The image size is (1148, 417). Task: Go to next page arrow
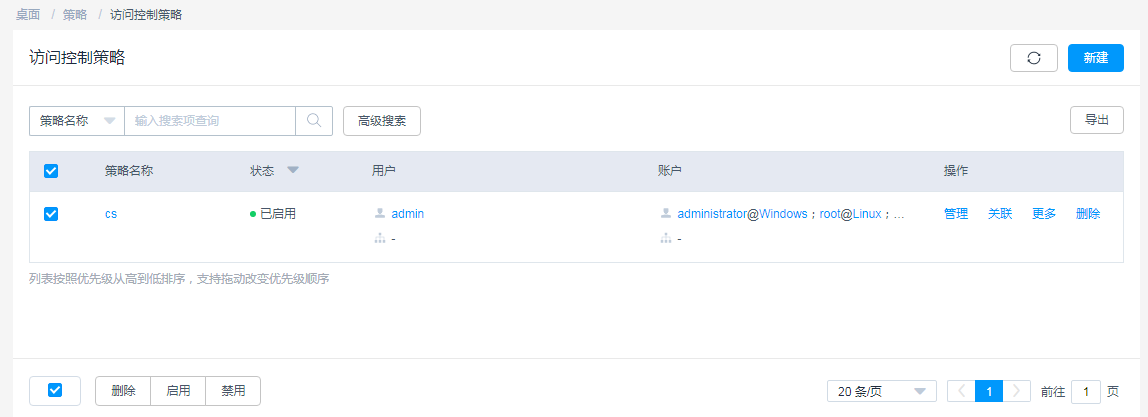click(1017, 391)
